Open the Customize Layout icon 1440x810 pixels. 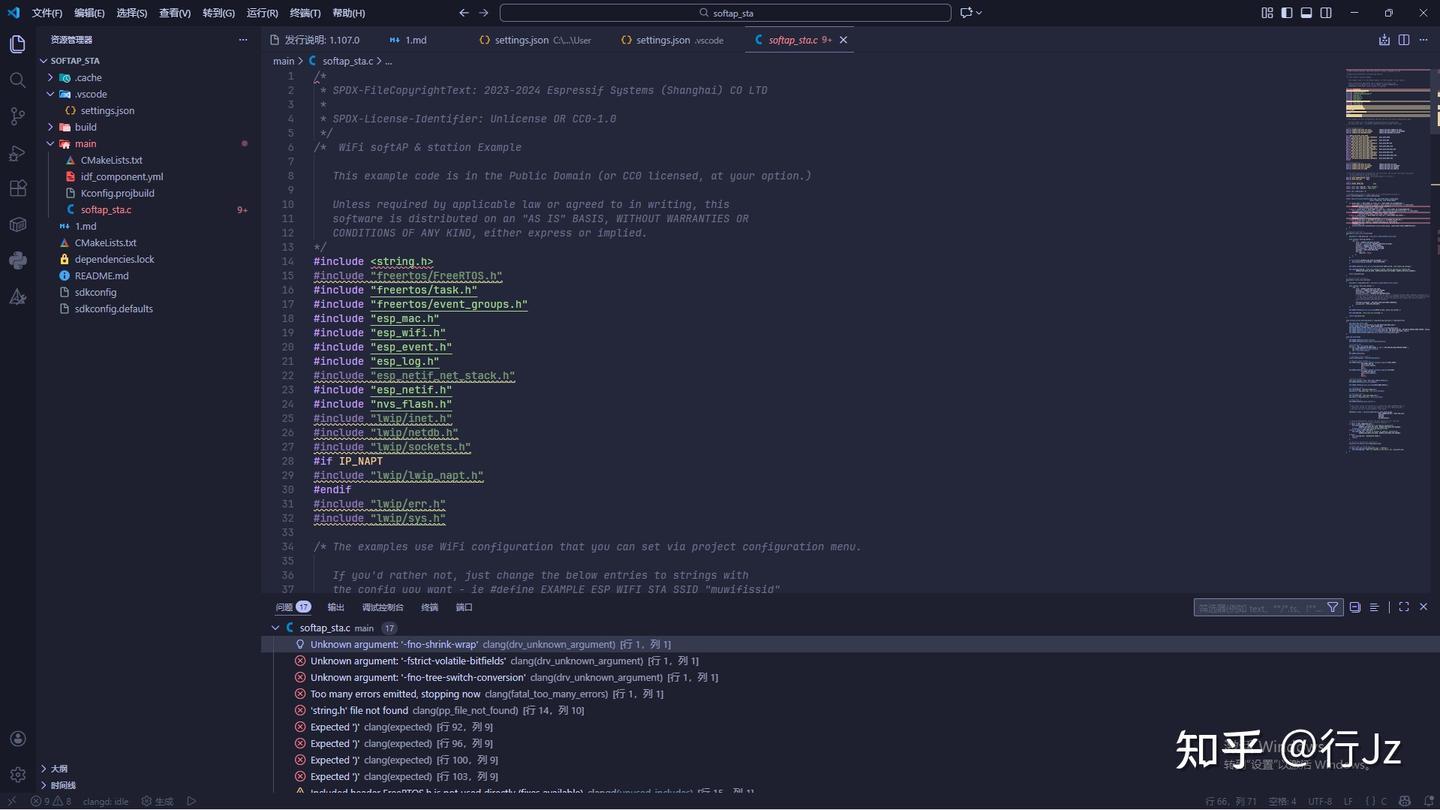point(1268,13)
